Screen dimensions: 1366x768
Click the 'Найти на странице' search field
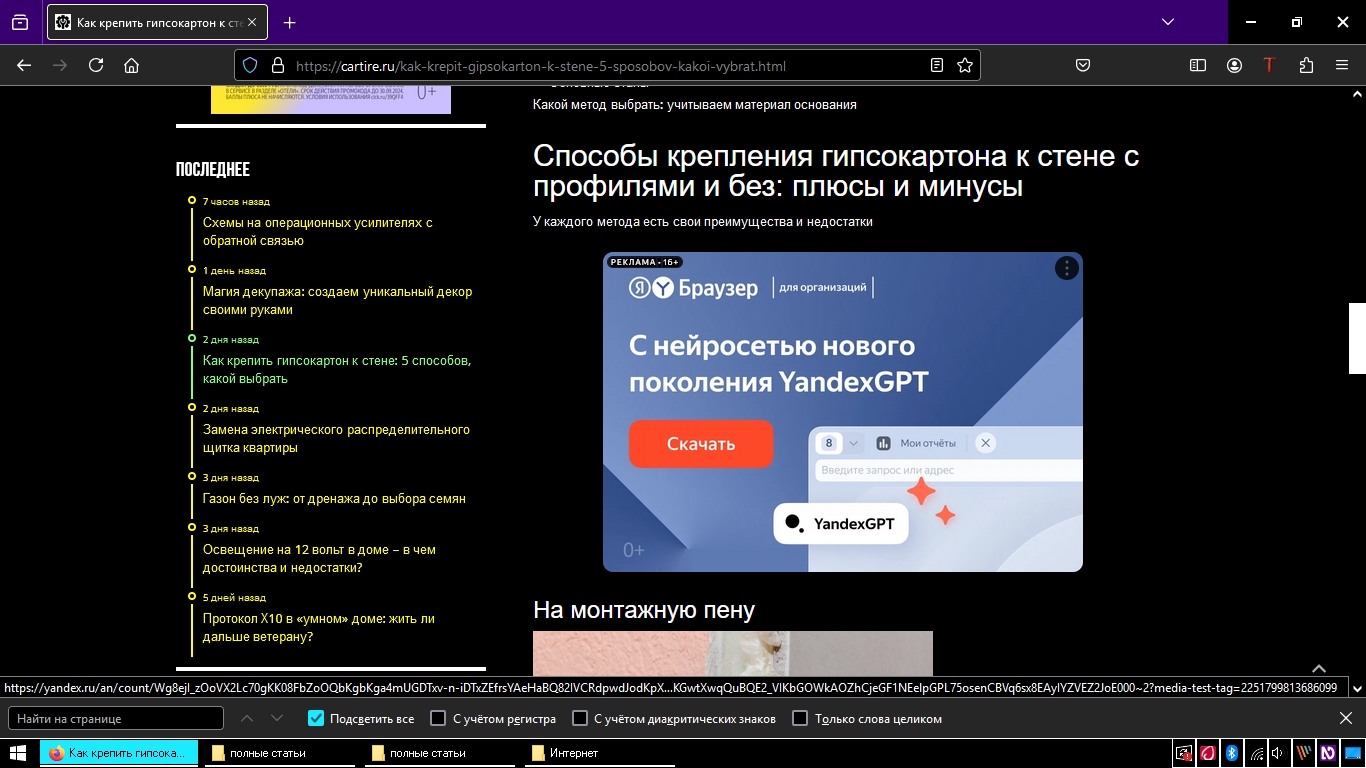116,718
